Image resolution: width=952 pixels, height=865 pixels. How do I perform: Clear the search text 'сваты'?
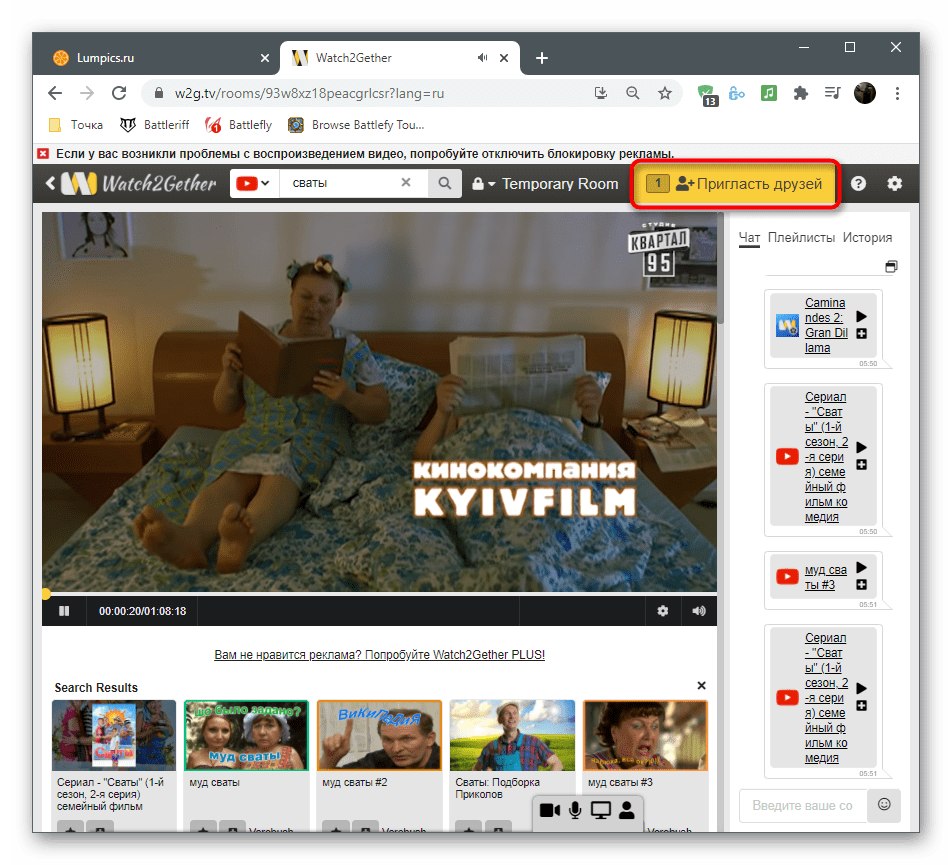pyautogui.click(x=406, y=183)
